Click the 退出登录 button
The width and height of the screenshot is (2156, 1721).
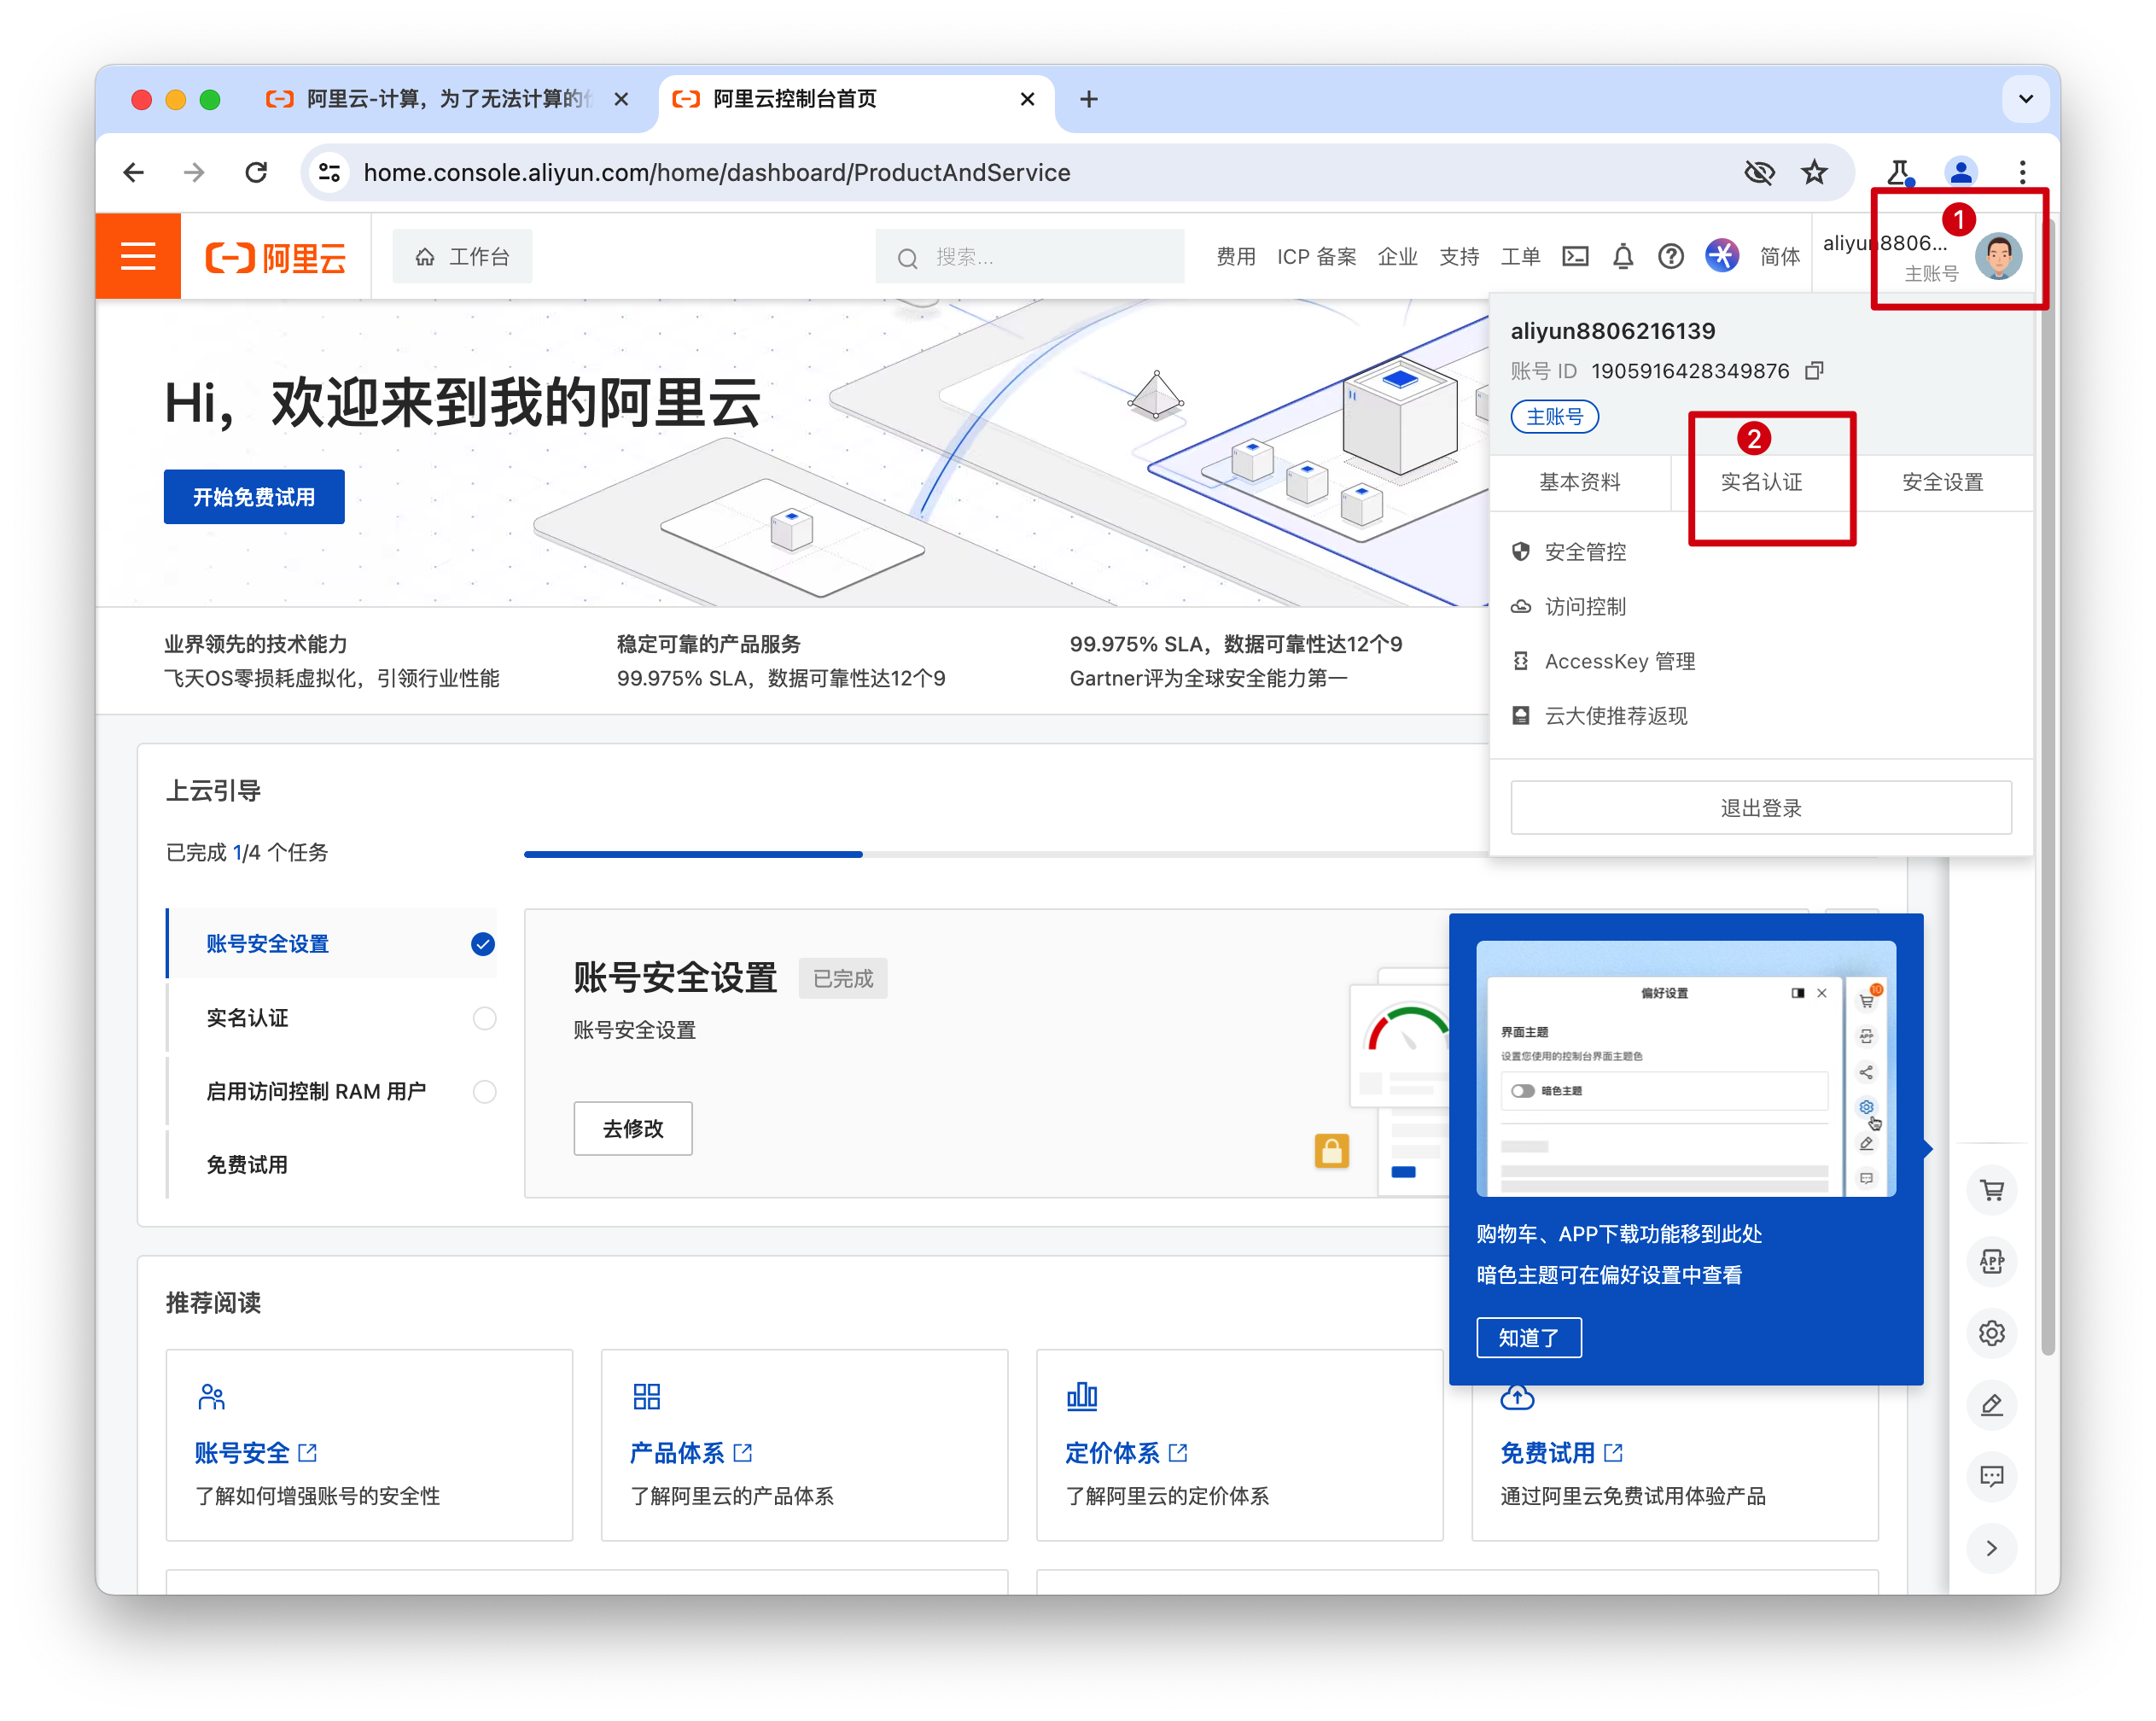point(1761,808)
